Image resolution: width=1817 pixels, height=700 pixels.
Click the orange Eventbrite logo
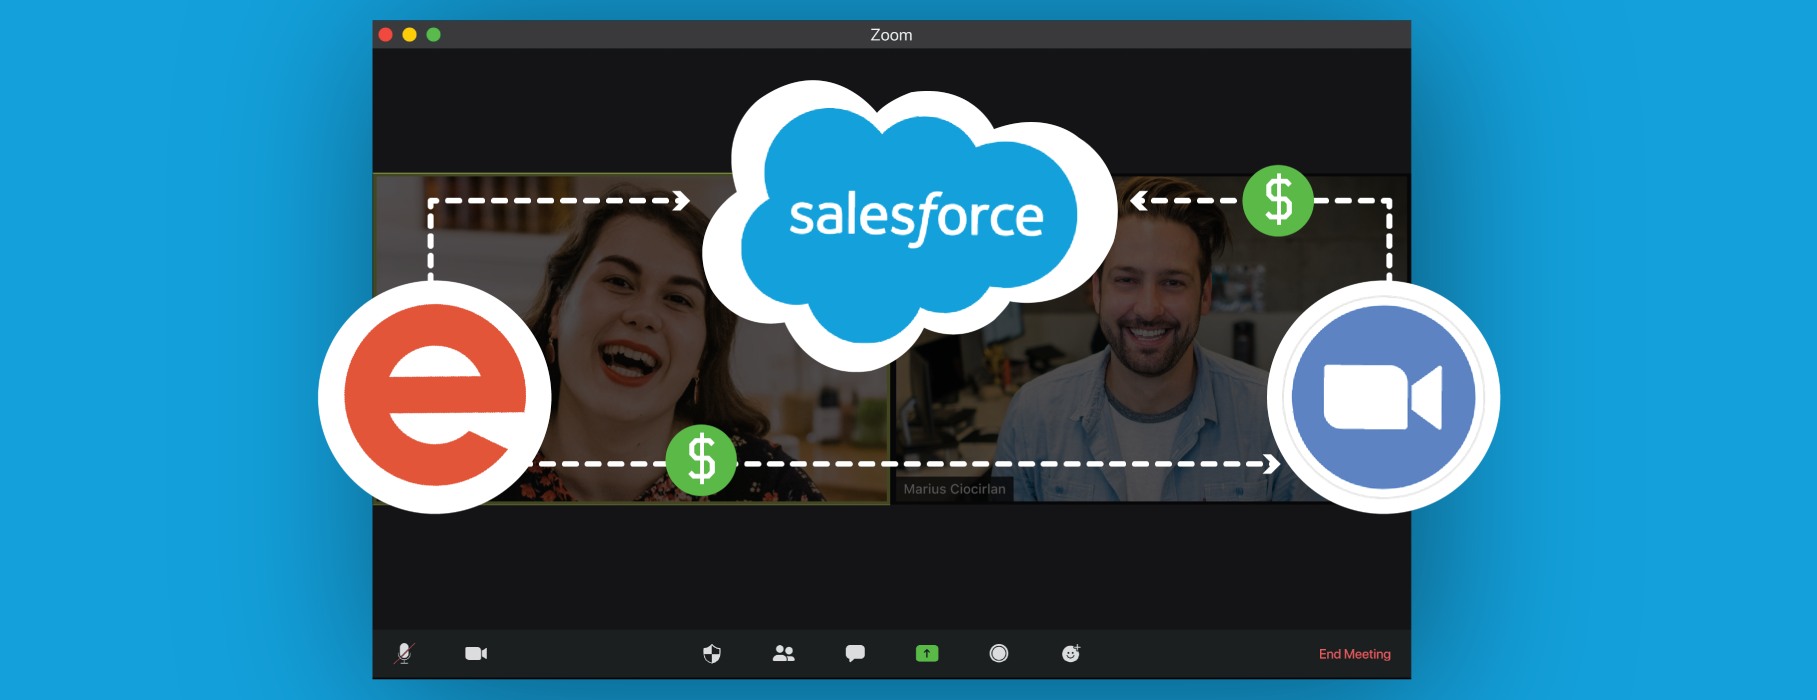[x=435, y=397]
